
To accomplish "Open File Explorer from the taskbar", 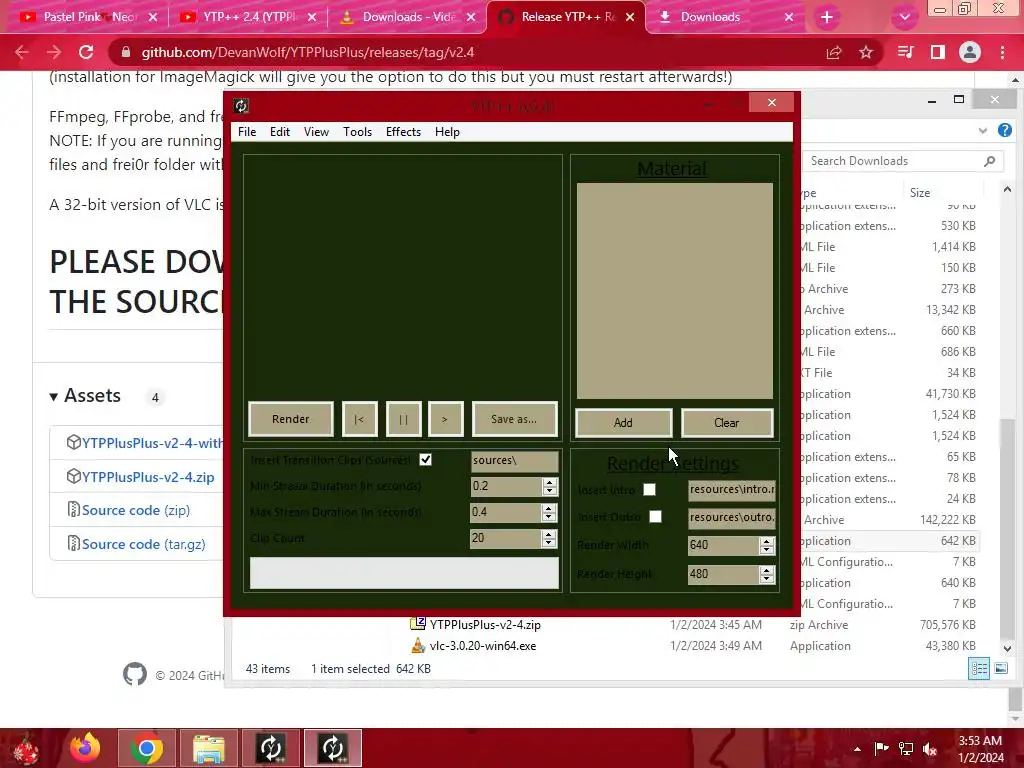I will click(x=208, y=748).
